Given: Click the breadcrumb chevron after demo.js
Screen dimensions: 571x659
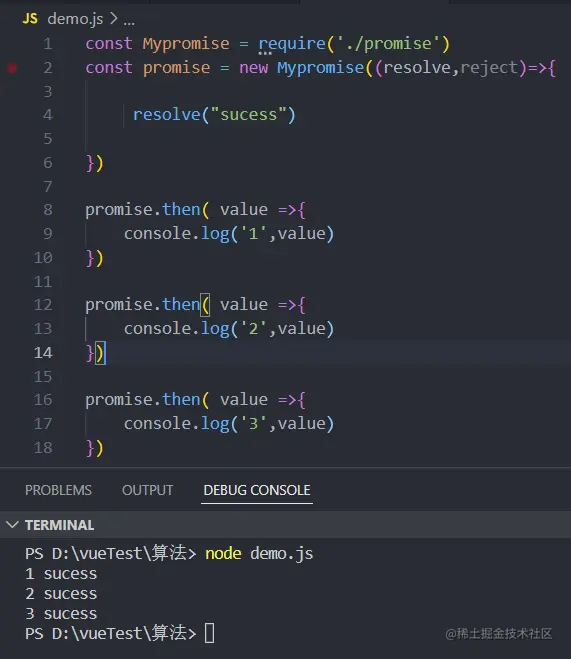Looking at the screenshot, I should pos(113,18).
